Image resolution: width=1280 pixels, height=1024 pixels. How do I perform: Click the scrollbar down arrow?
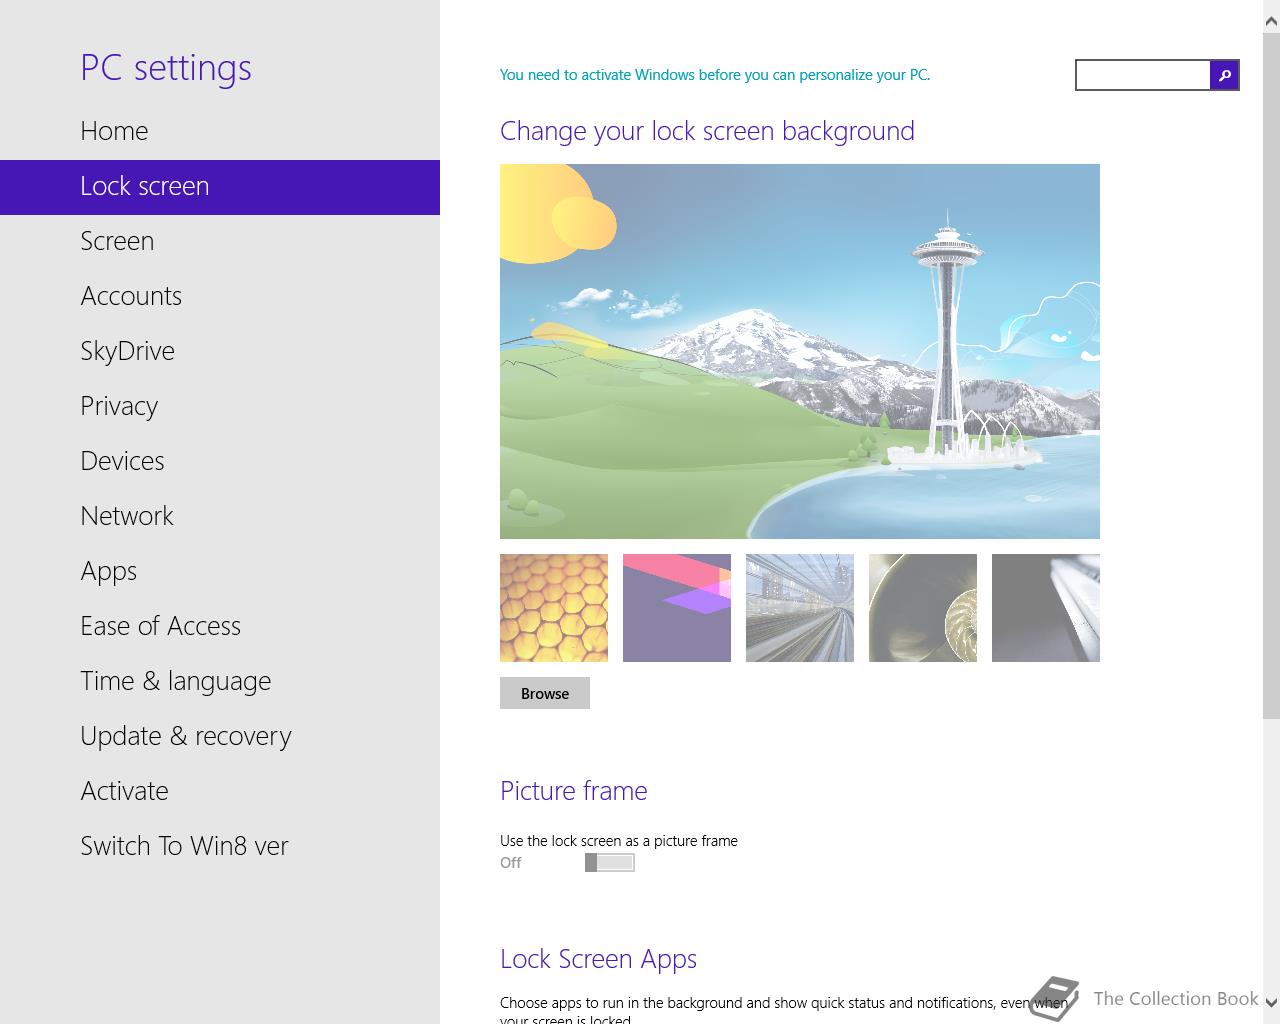tap(1271, 1003)
